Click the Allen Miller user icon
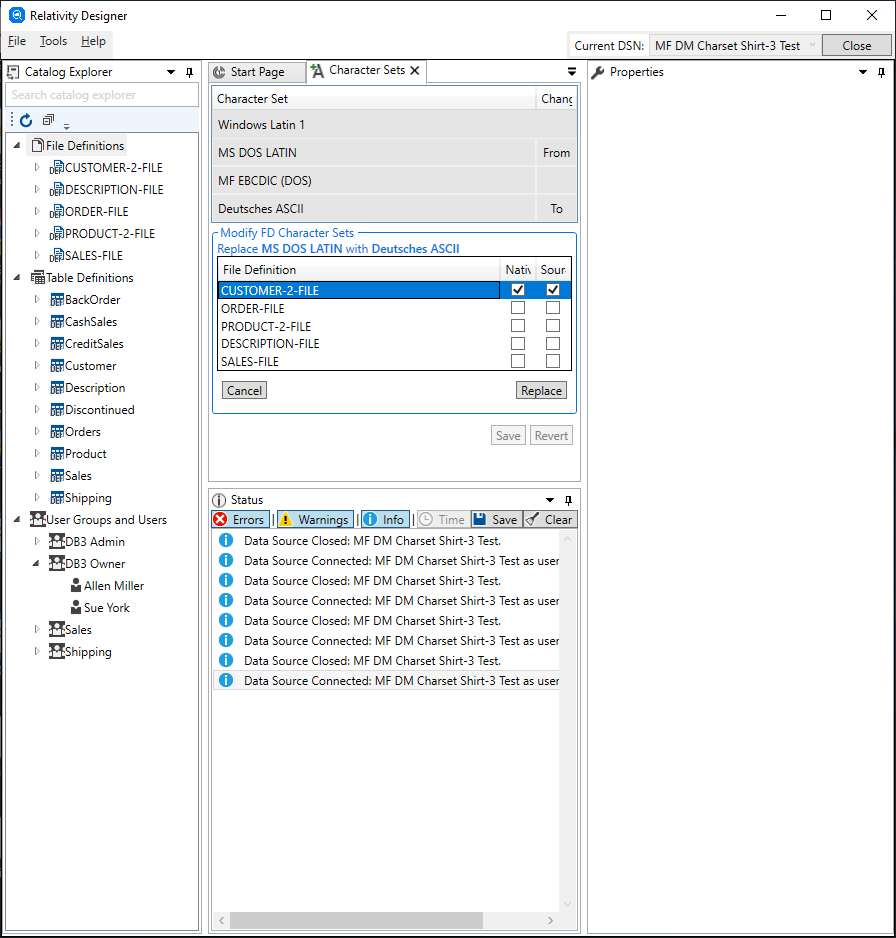The width and height of the screenshot is (896, 938). (76, 586)
